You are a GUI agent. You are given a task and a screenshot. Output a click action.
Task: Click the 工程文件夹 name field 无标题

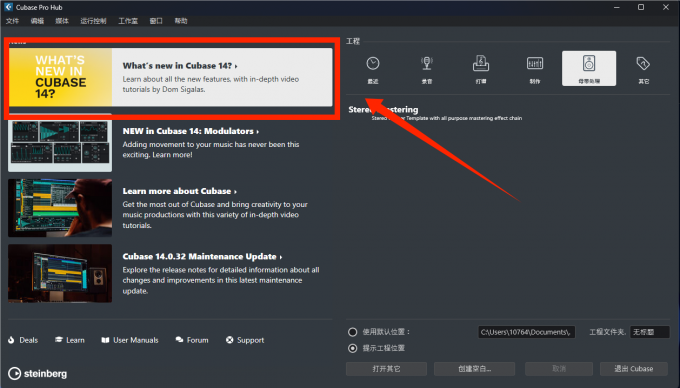coord(650,332)
